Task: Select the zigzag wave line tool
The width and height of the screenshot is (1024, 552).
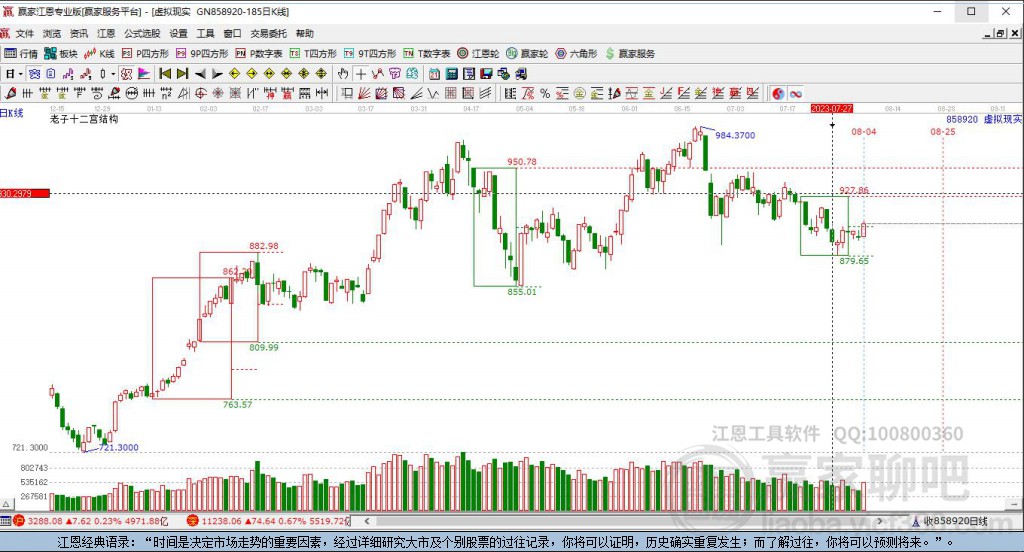Action: pos(433,93)
